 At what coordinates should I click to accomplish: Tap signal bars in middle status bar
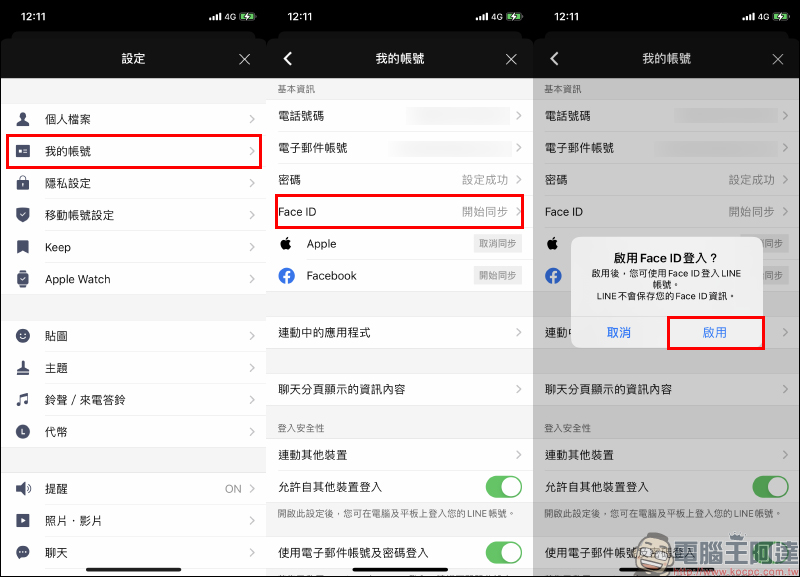point(482,17)
